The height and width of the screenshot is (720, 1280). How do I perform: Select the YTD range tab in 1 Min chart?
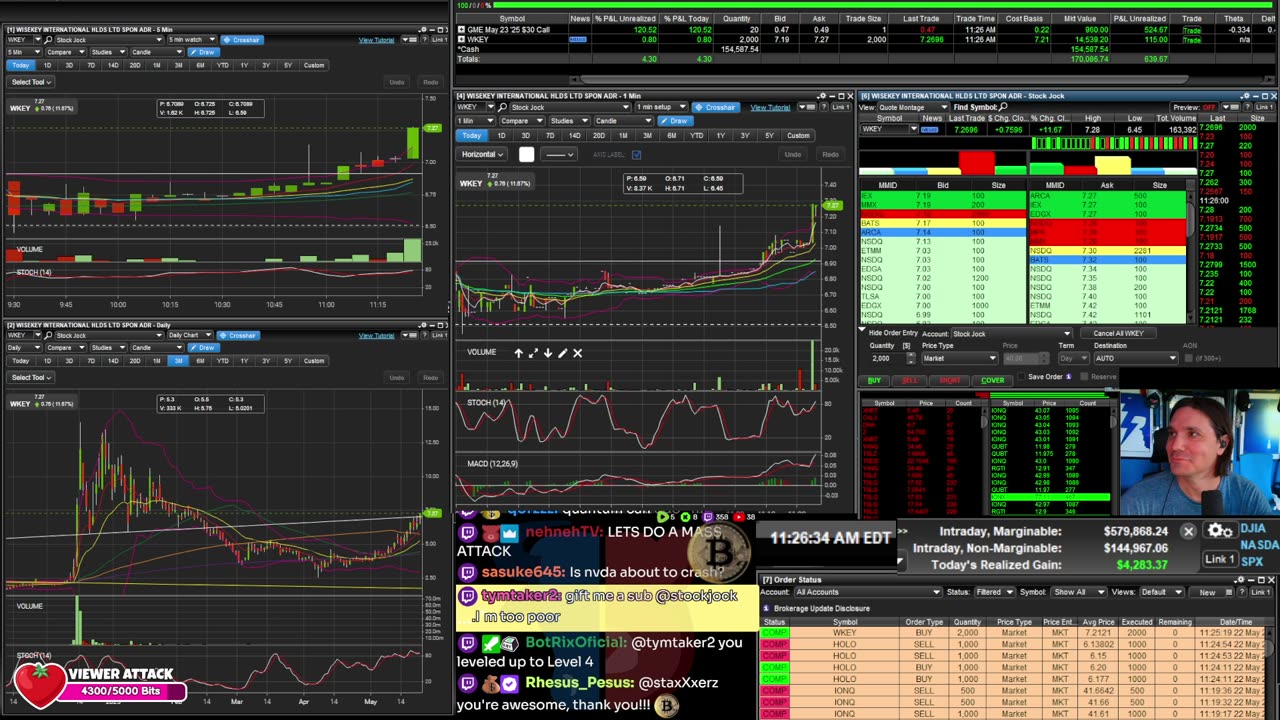696,135
